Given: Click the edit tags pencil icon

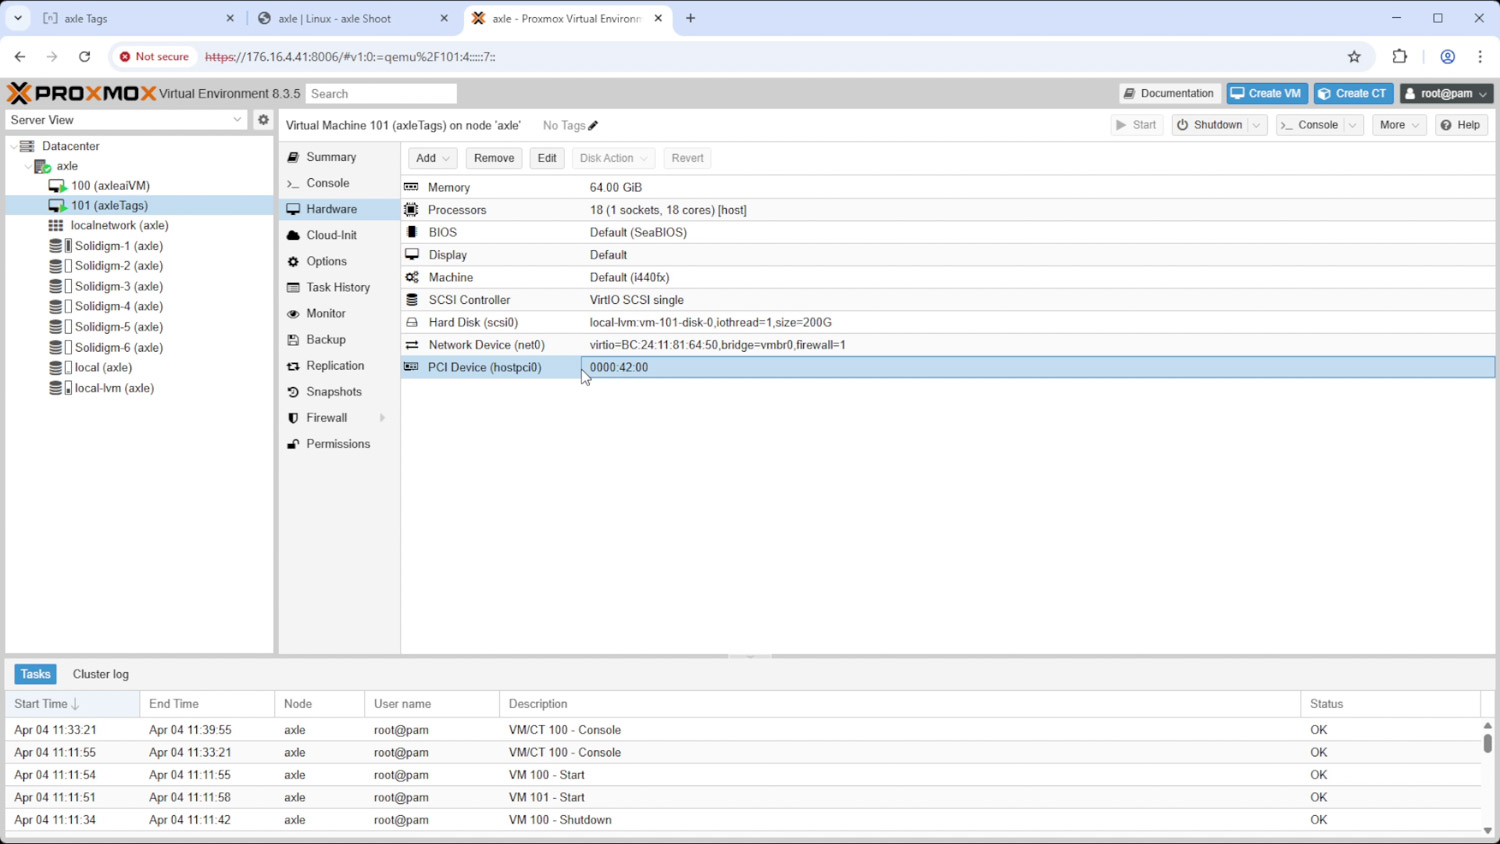Looking at the screenshot, I should (593, 125).
